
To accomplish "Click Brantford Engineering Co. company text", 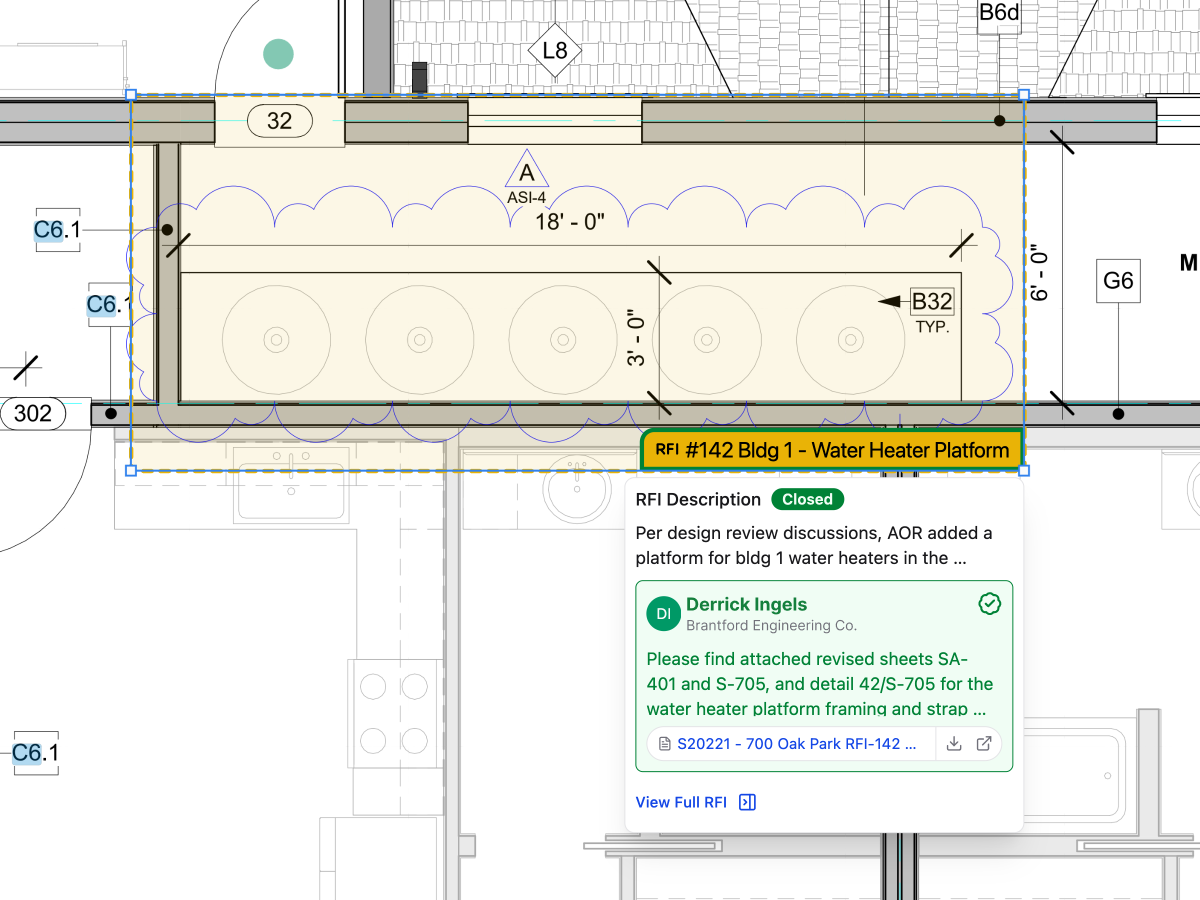I will [771, 625].
